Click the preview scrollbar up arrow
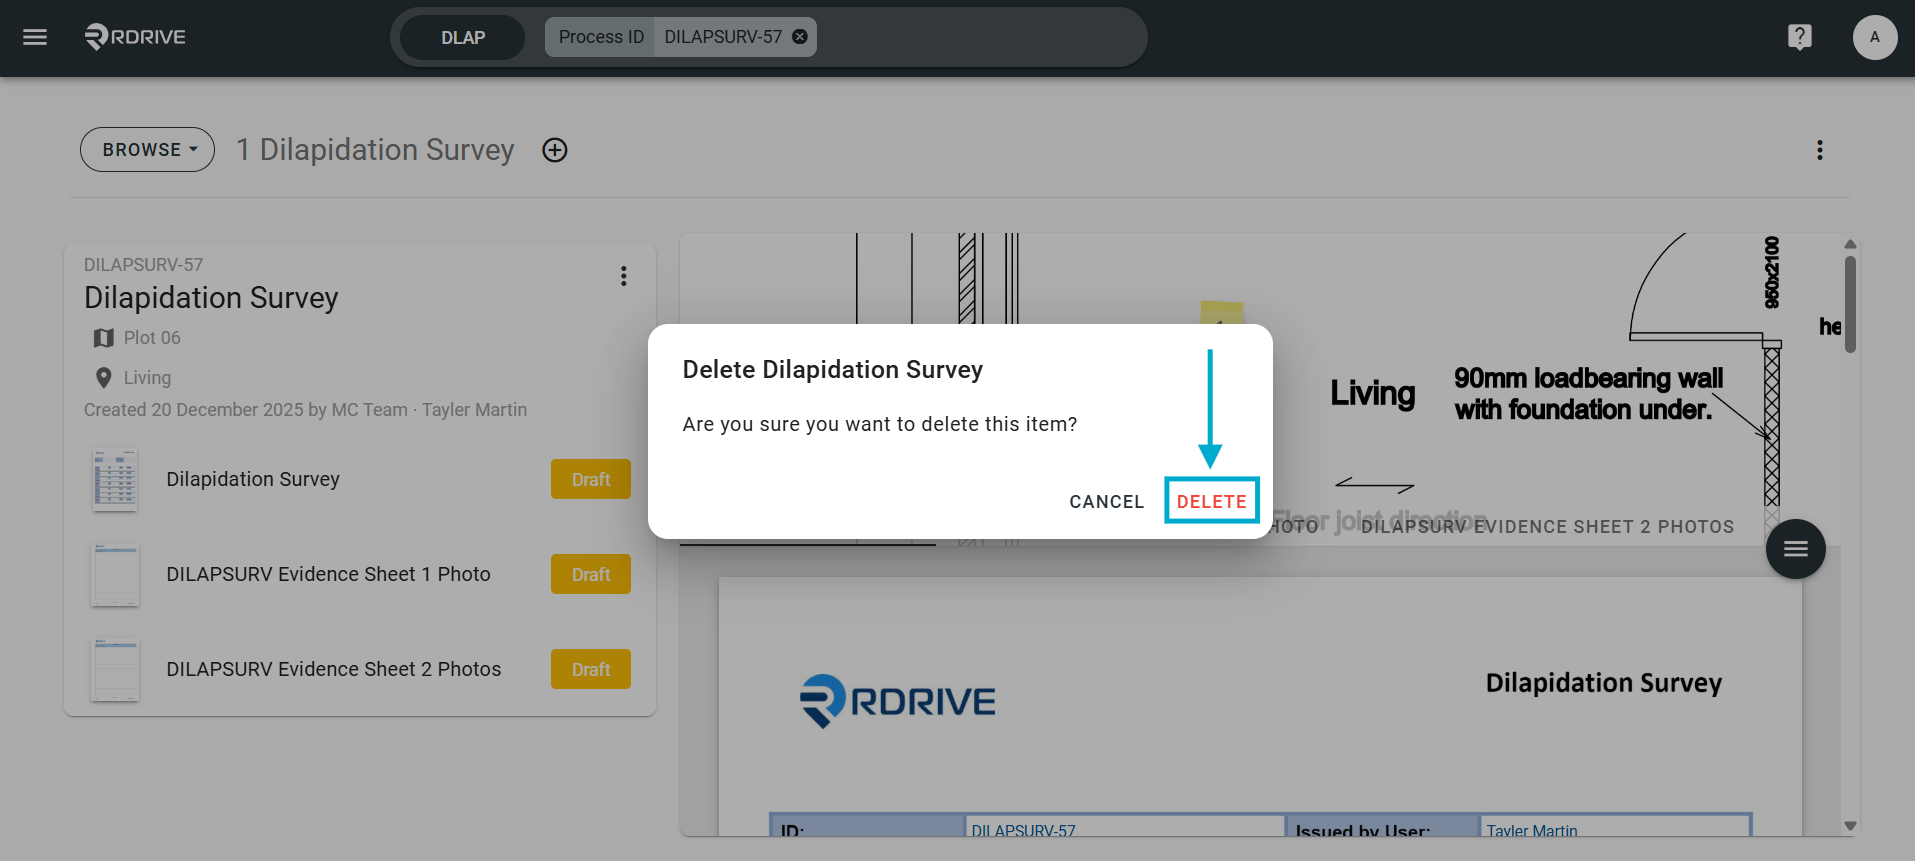The image size is (1915, 861). (1850, 244)
